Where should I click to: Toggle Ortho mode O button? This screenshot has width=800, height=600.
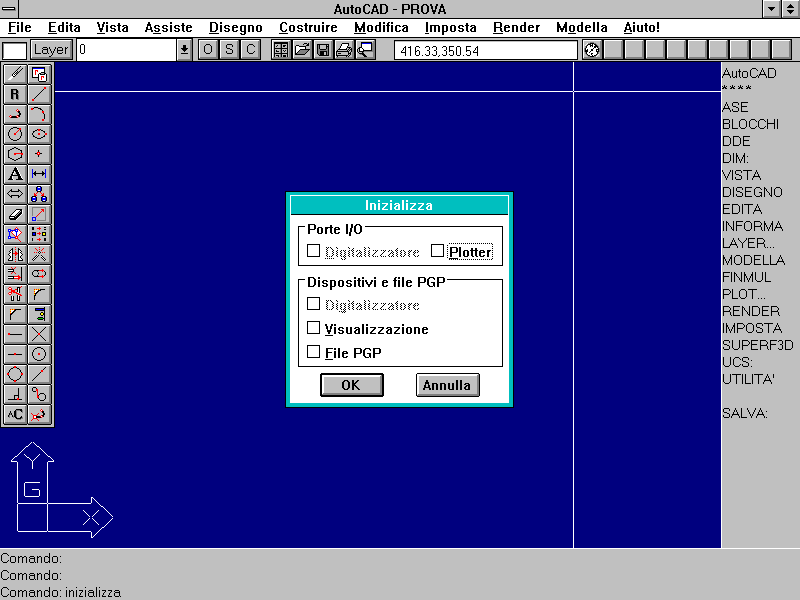tap(208, 50)
